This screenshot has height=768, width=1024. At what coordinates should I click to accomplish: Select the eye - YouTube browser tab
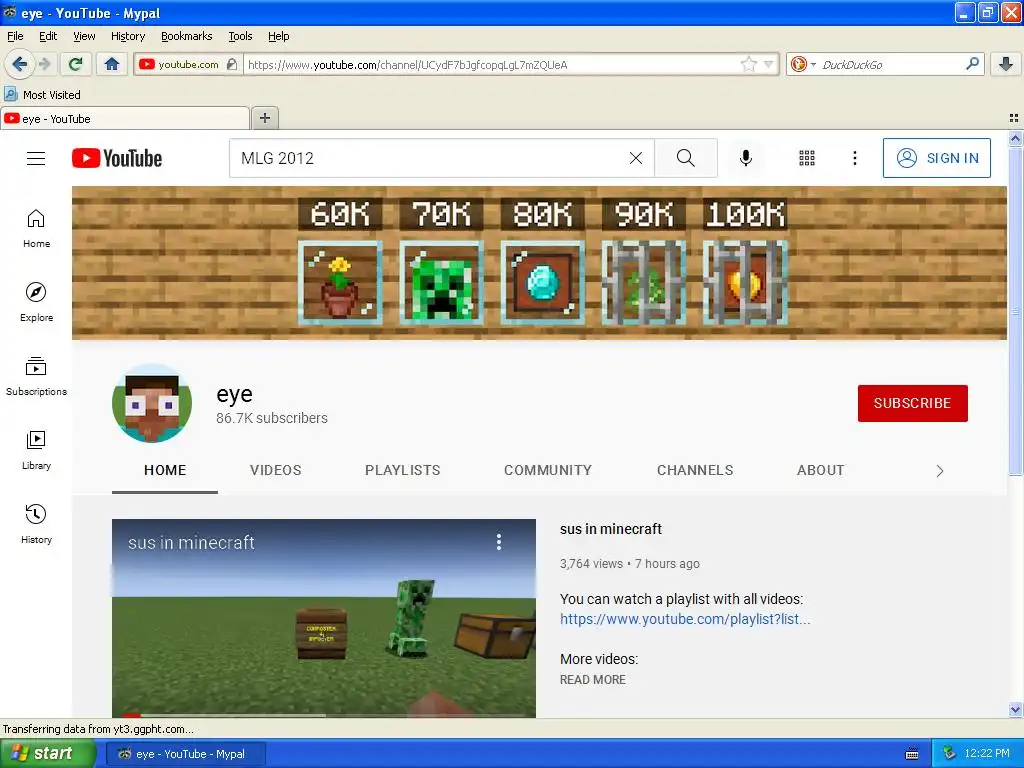(125, 119)
